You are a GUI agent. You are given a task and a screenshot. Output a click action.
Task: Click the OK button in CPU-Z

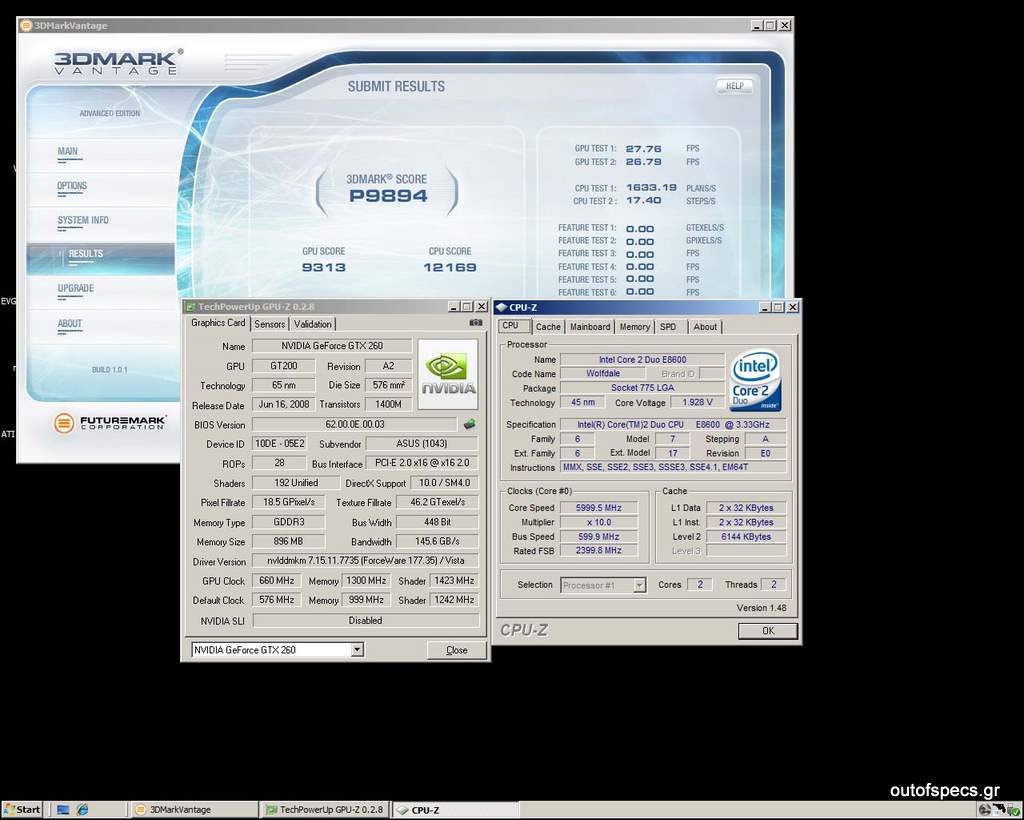coord(768,631)
